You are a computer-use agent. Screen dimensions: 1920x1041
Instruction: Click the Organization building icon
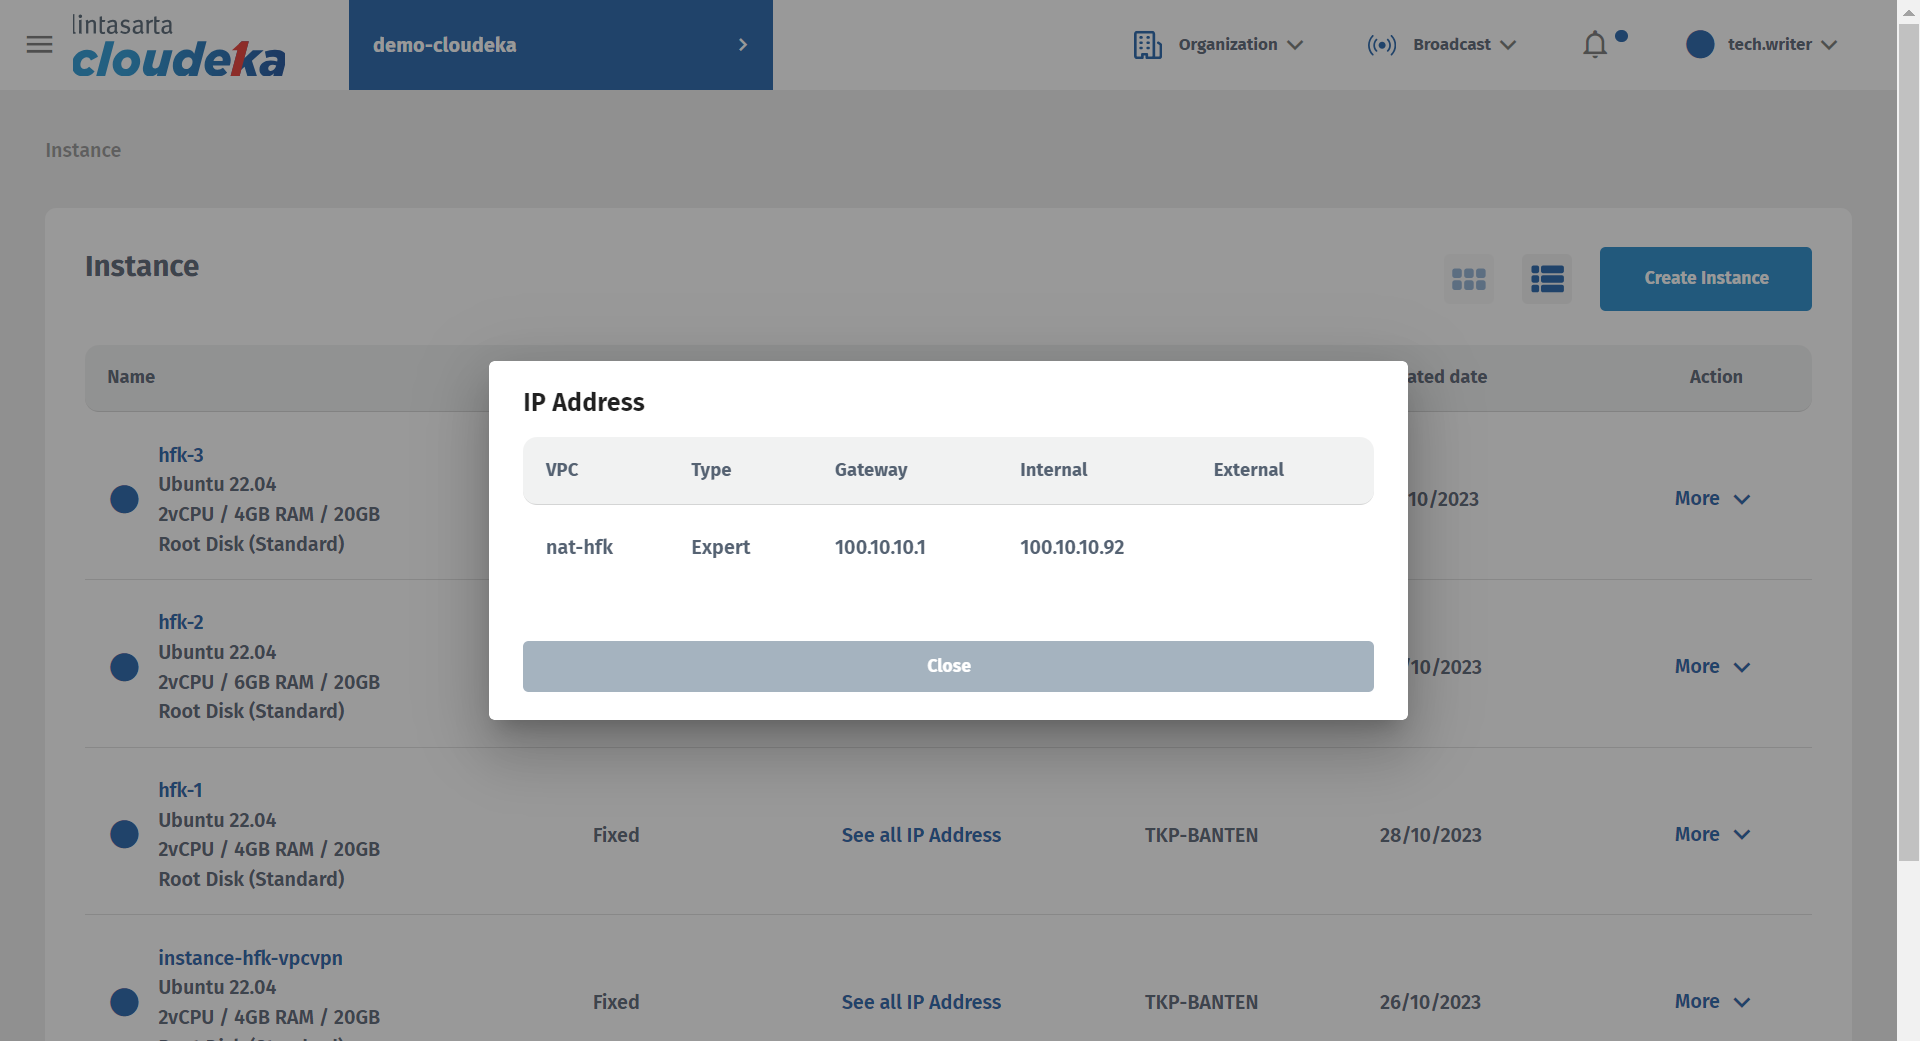coord(1147,45)
